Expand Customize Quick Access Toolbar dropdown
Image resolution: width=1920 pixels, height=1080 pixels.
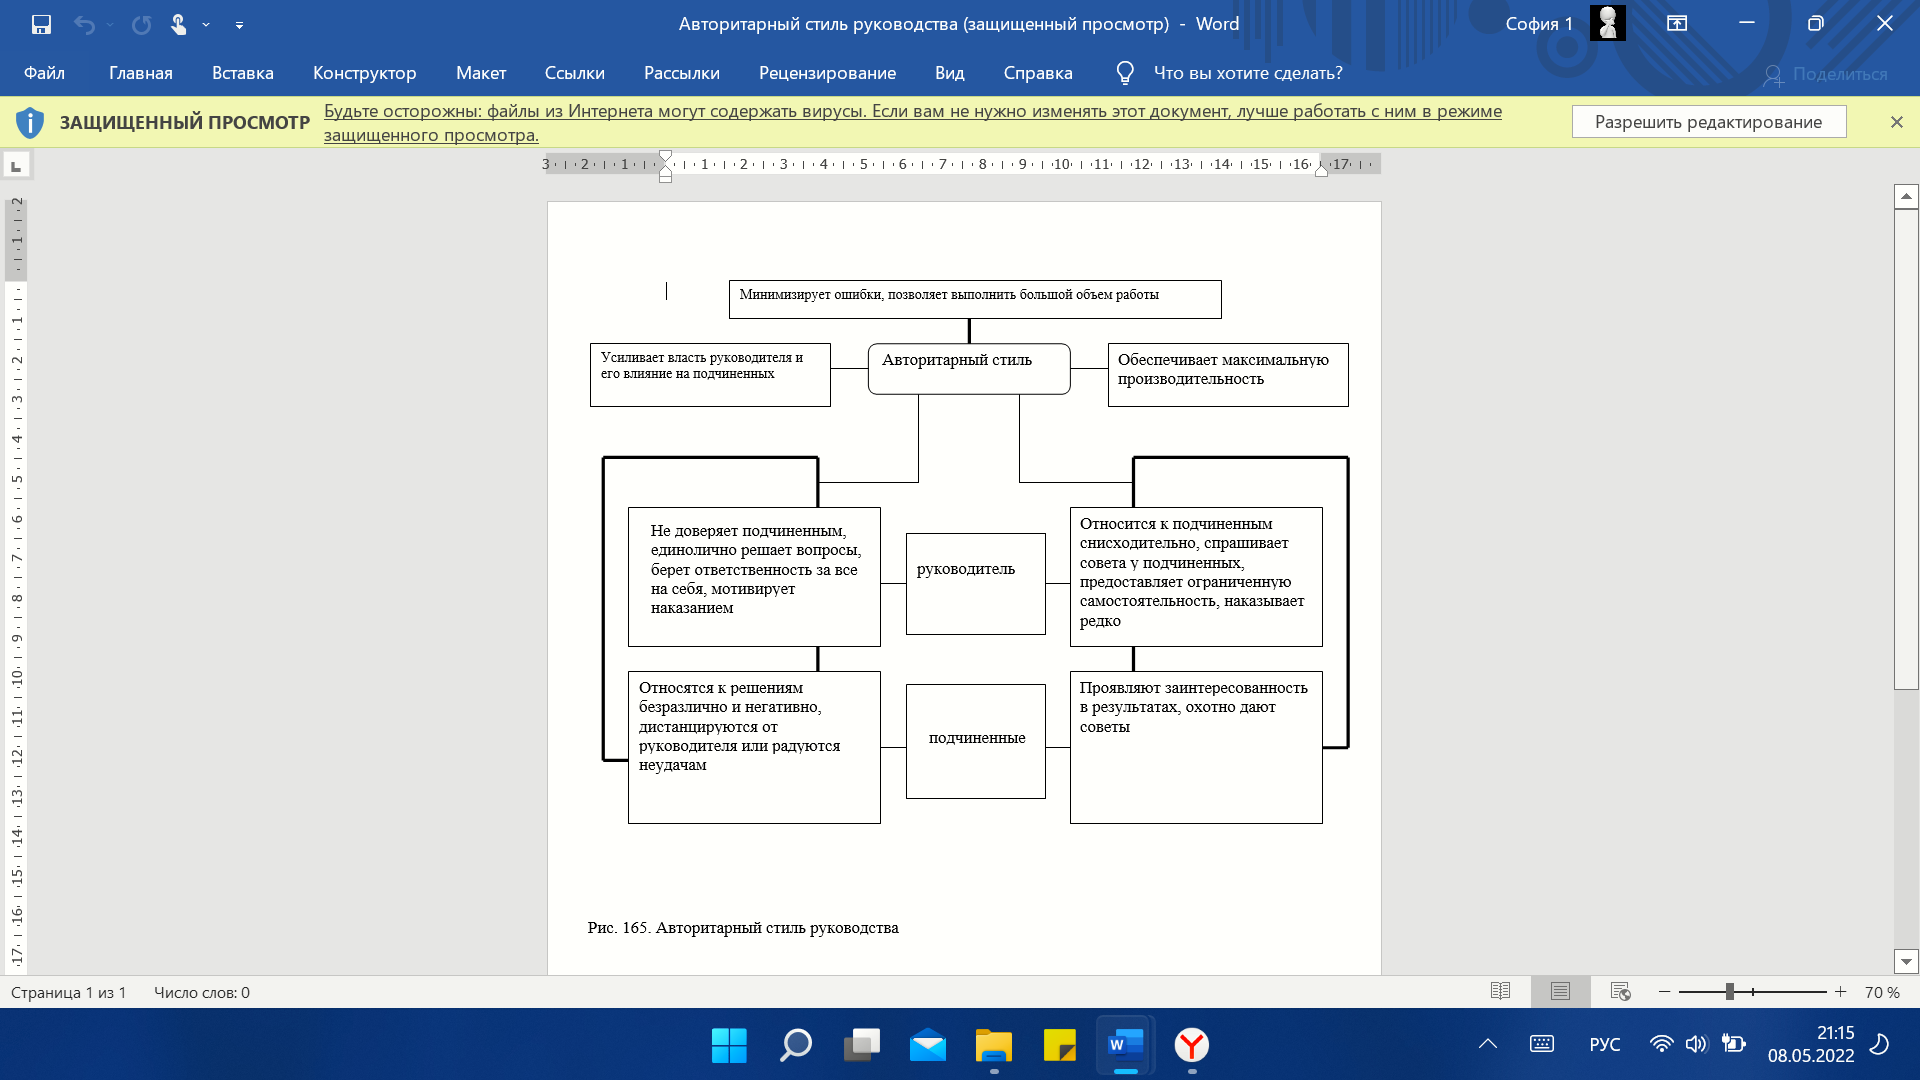(239, 25)
